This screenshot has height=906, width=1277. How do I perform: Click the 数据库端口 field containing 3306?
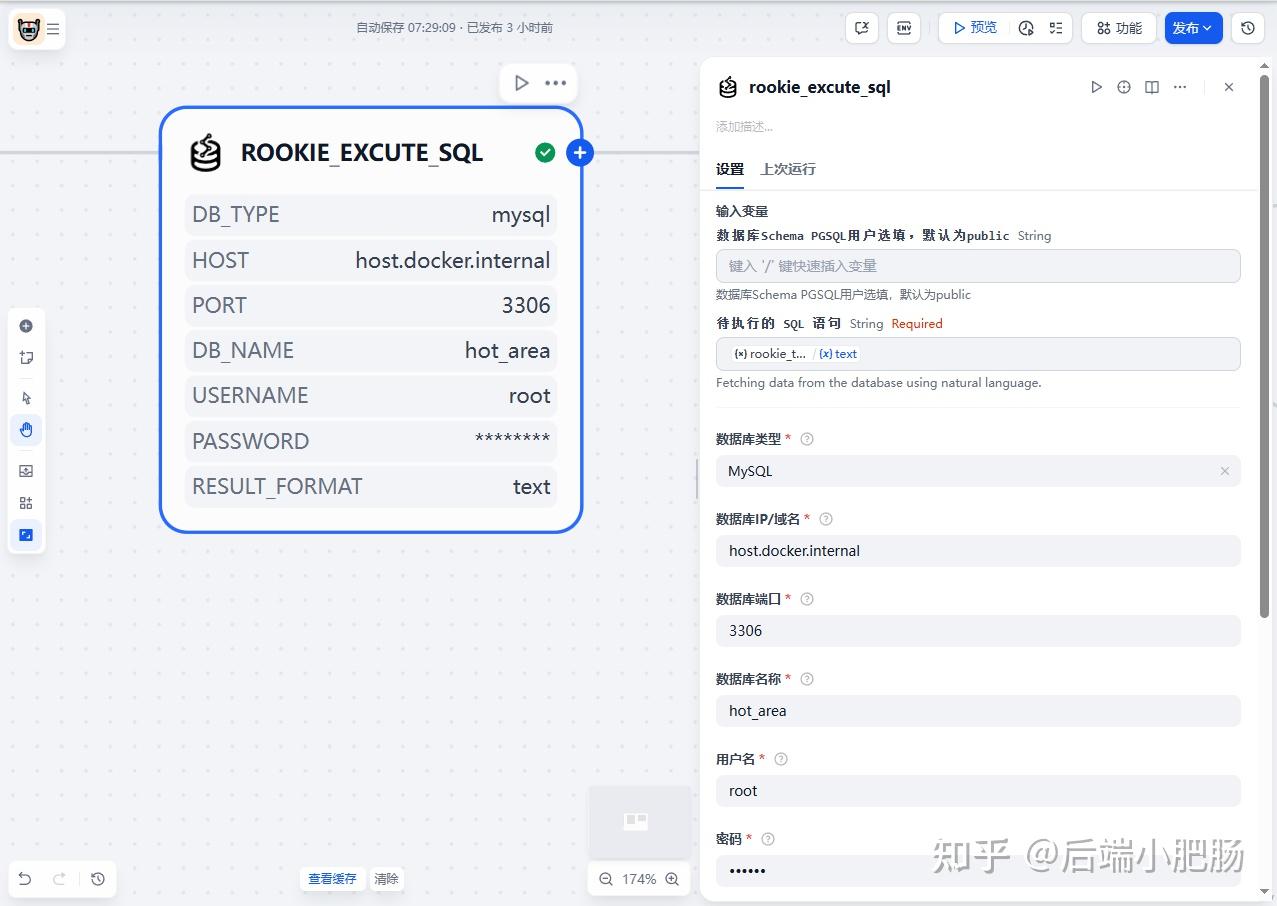tap(977, 631)
